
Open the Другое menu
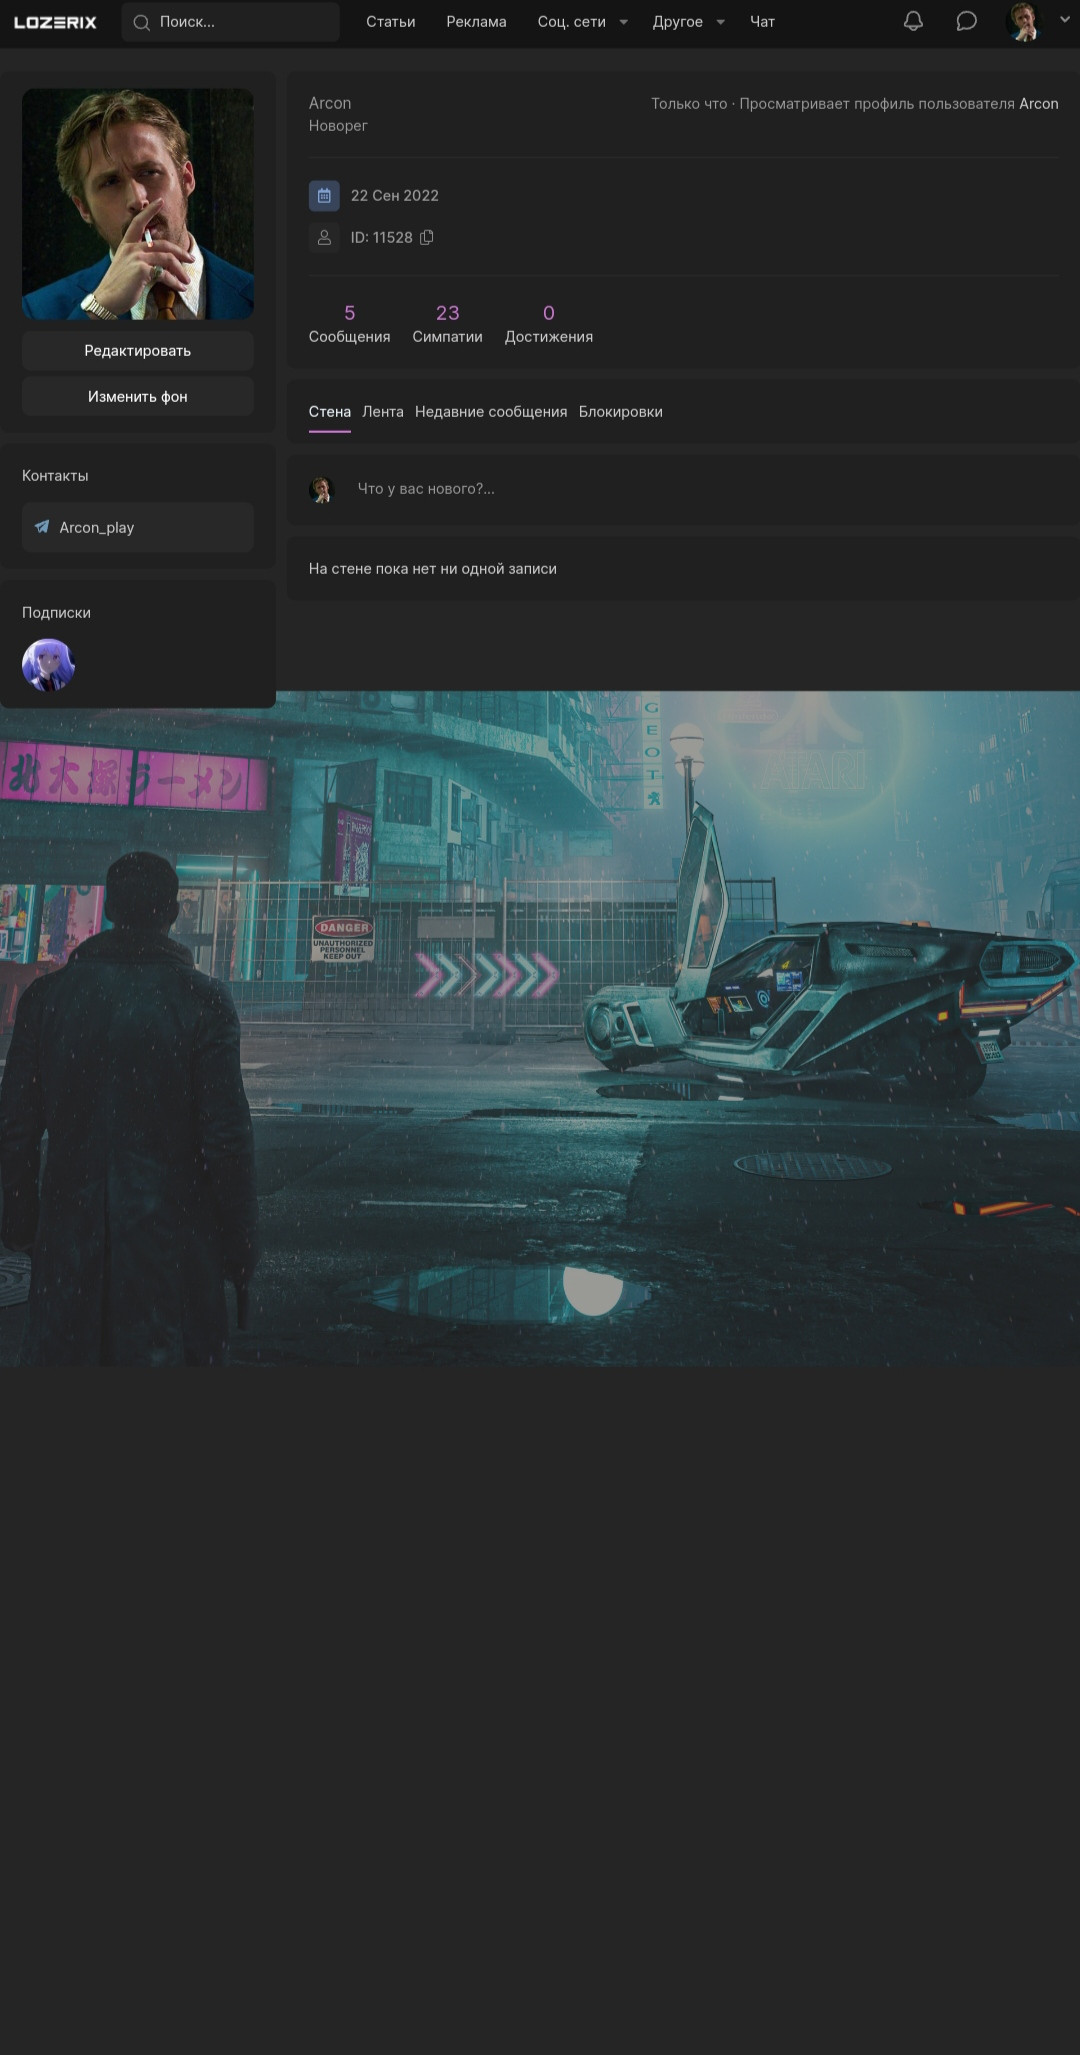point(678,22)
